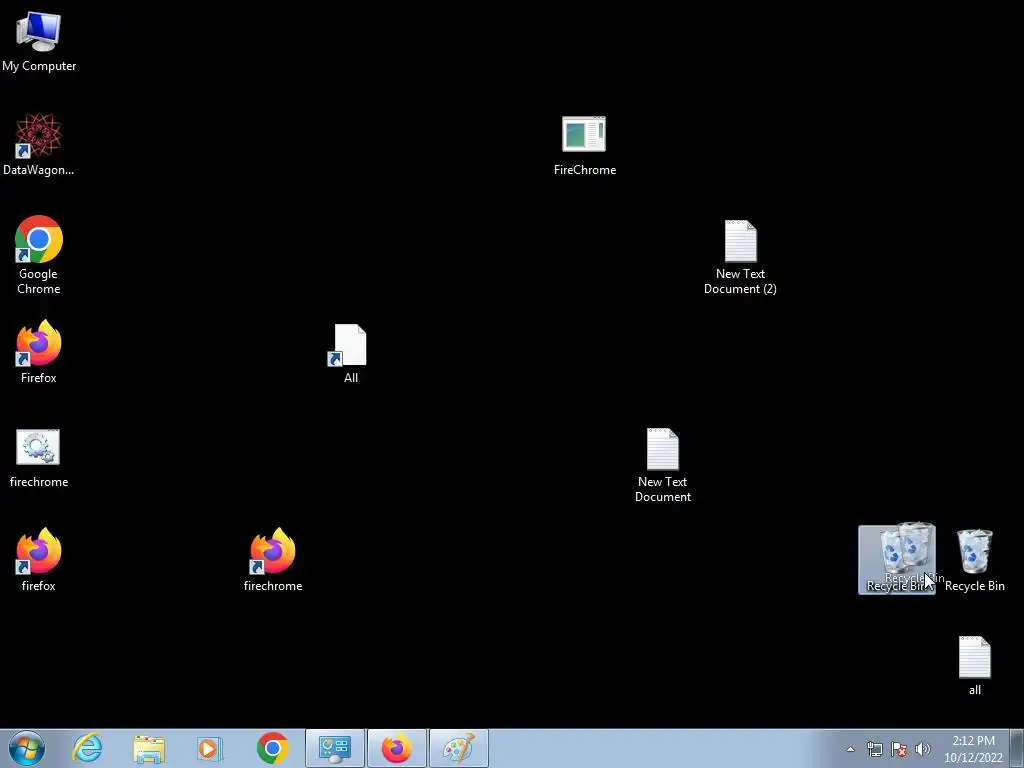Launch Windows Media Player from taskbar
Image resolution: width=1024 pixels, height=768 pixels.
click(x=210, y=748)
